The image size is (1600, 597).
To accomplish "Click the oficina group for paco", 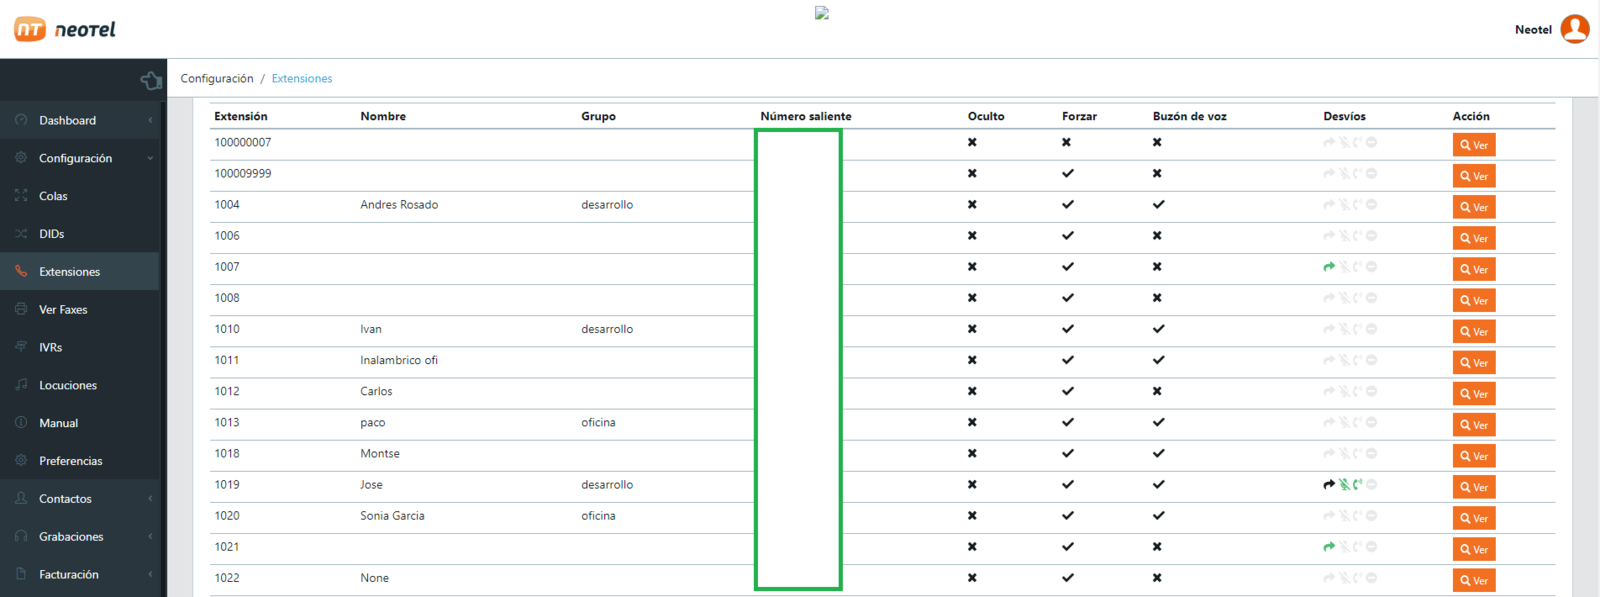I will 598,423.
